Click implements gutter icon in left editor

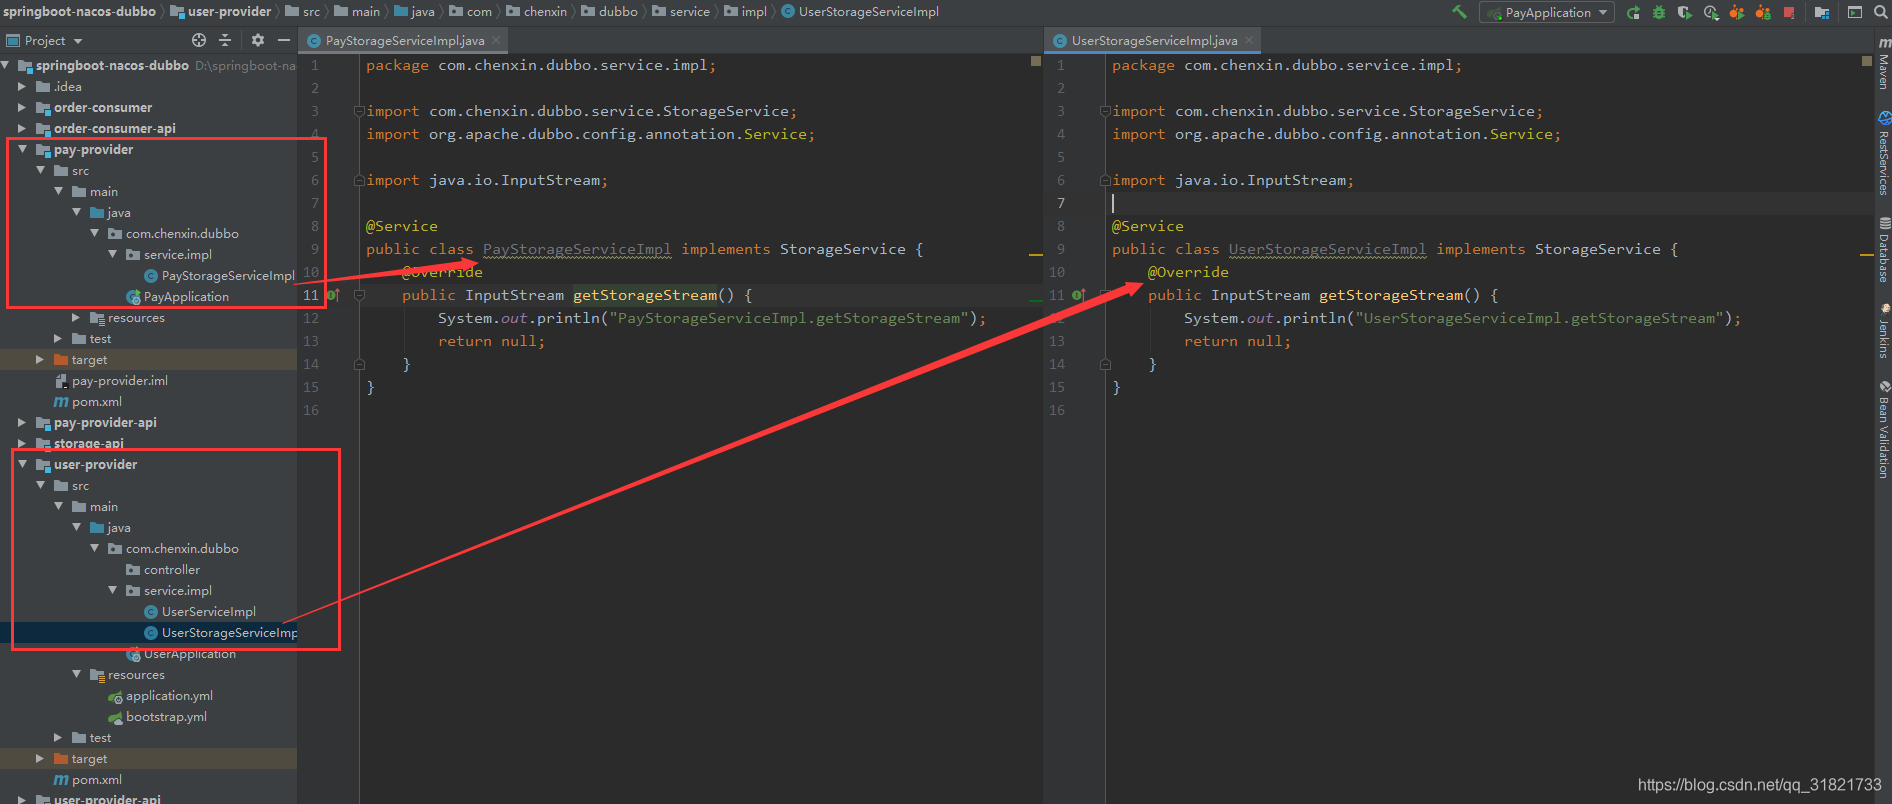pos(333,295)
